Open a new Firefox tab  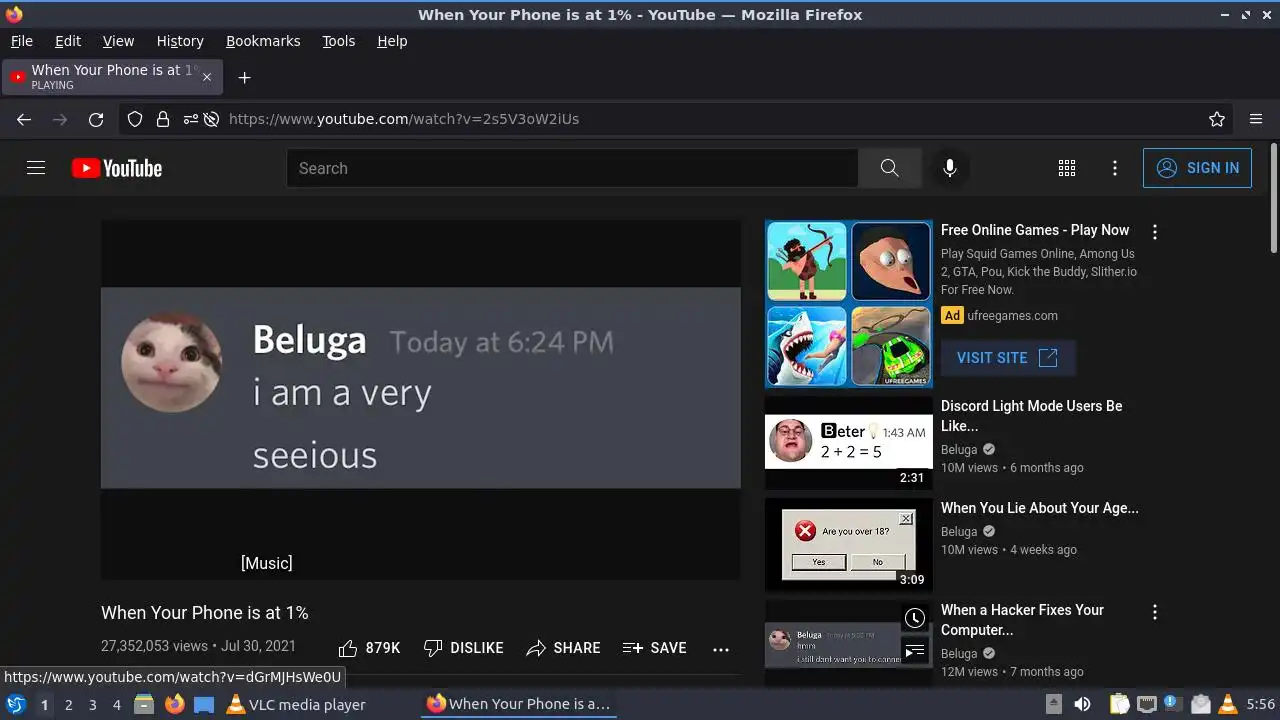pos(244,77)
